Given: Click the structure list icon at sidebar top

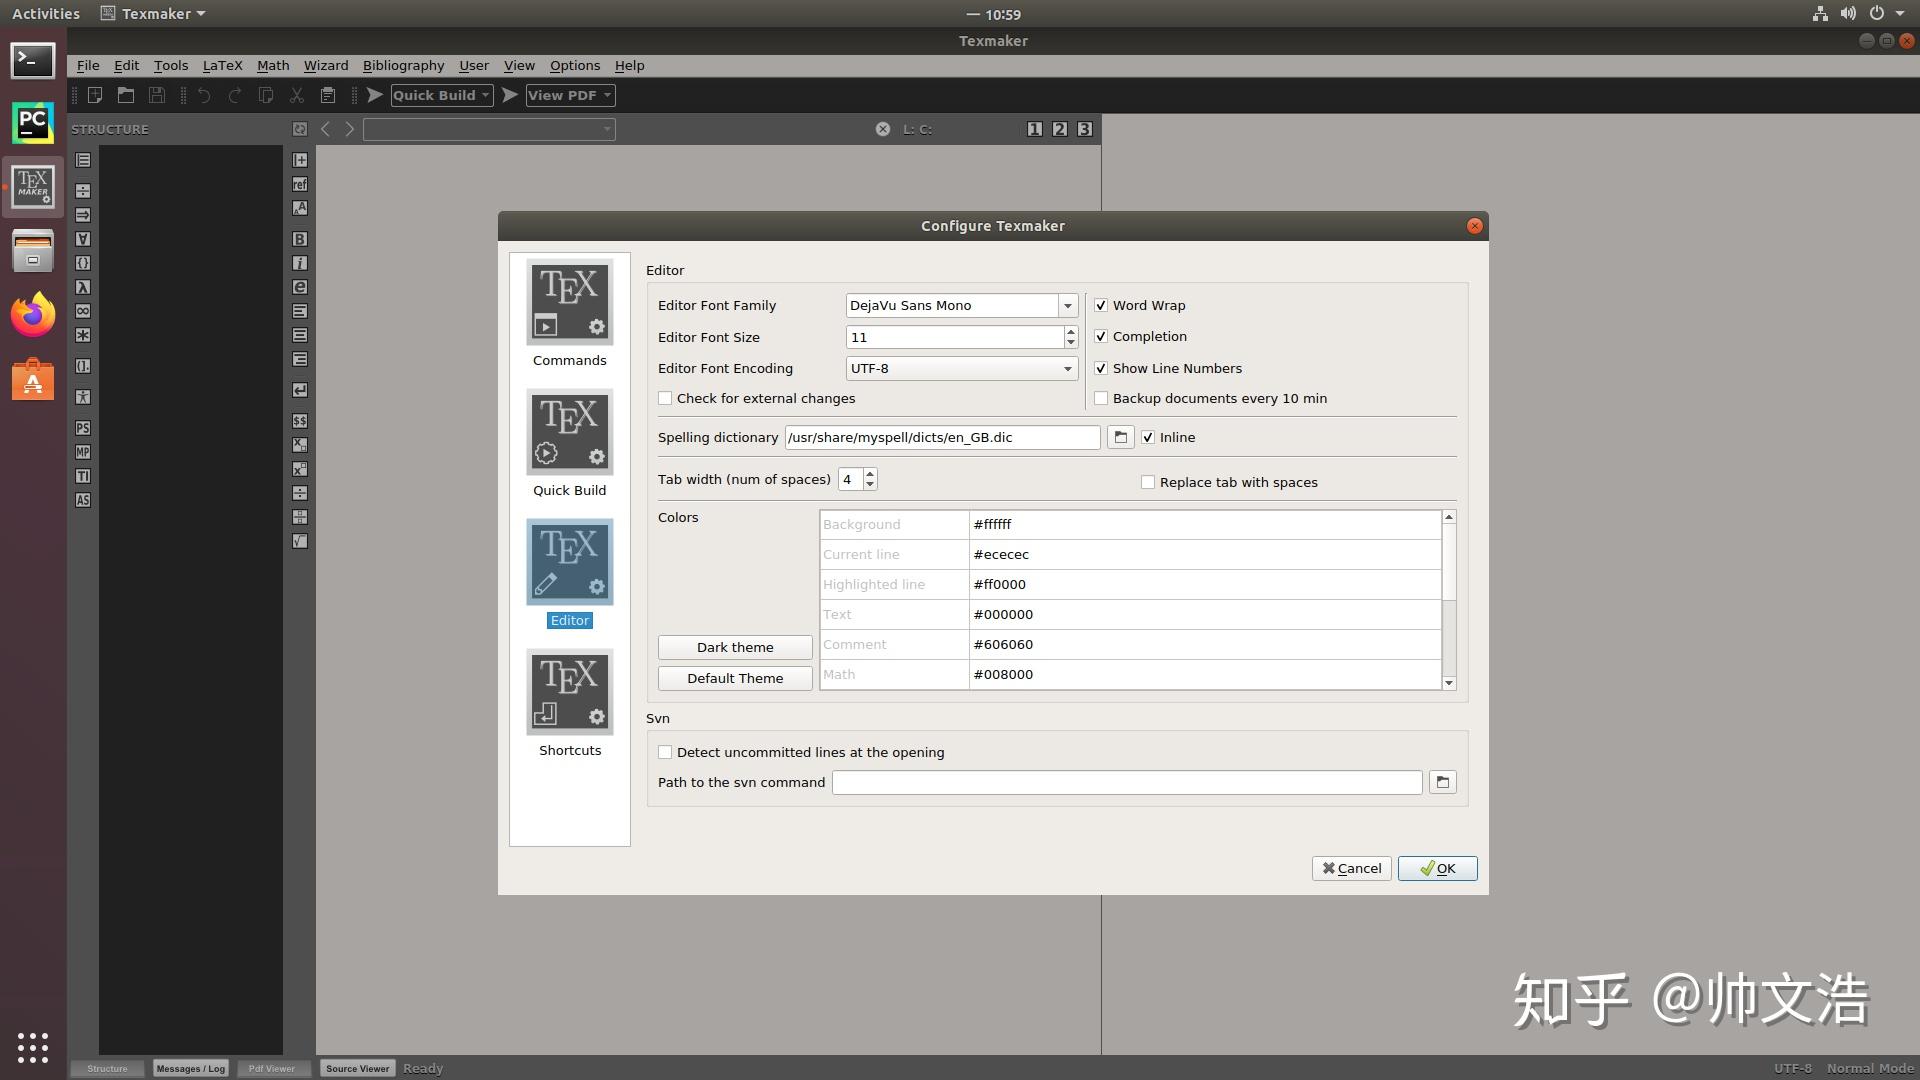Looking at the screenshot, I should [83, 160].
